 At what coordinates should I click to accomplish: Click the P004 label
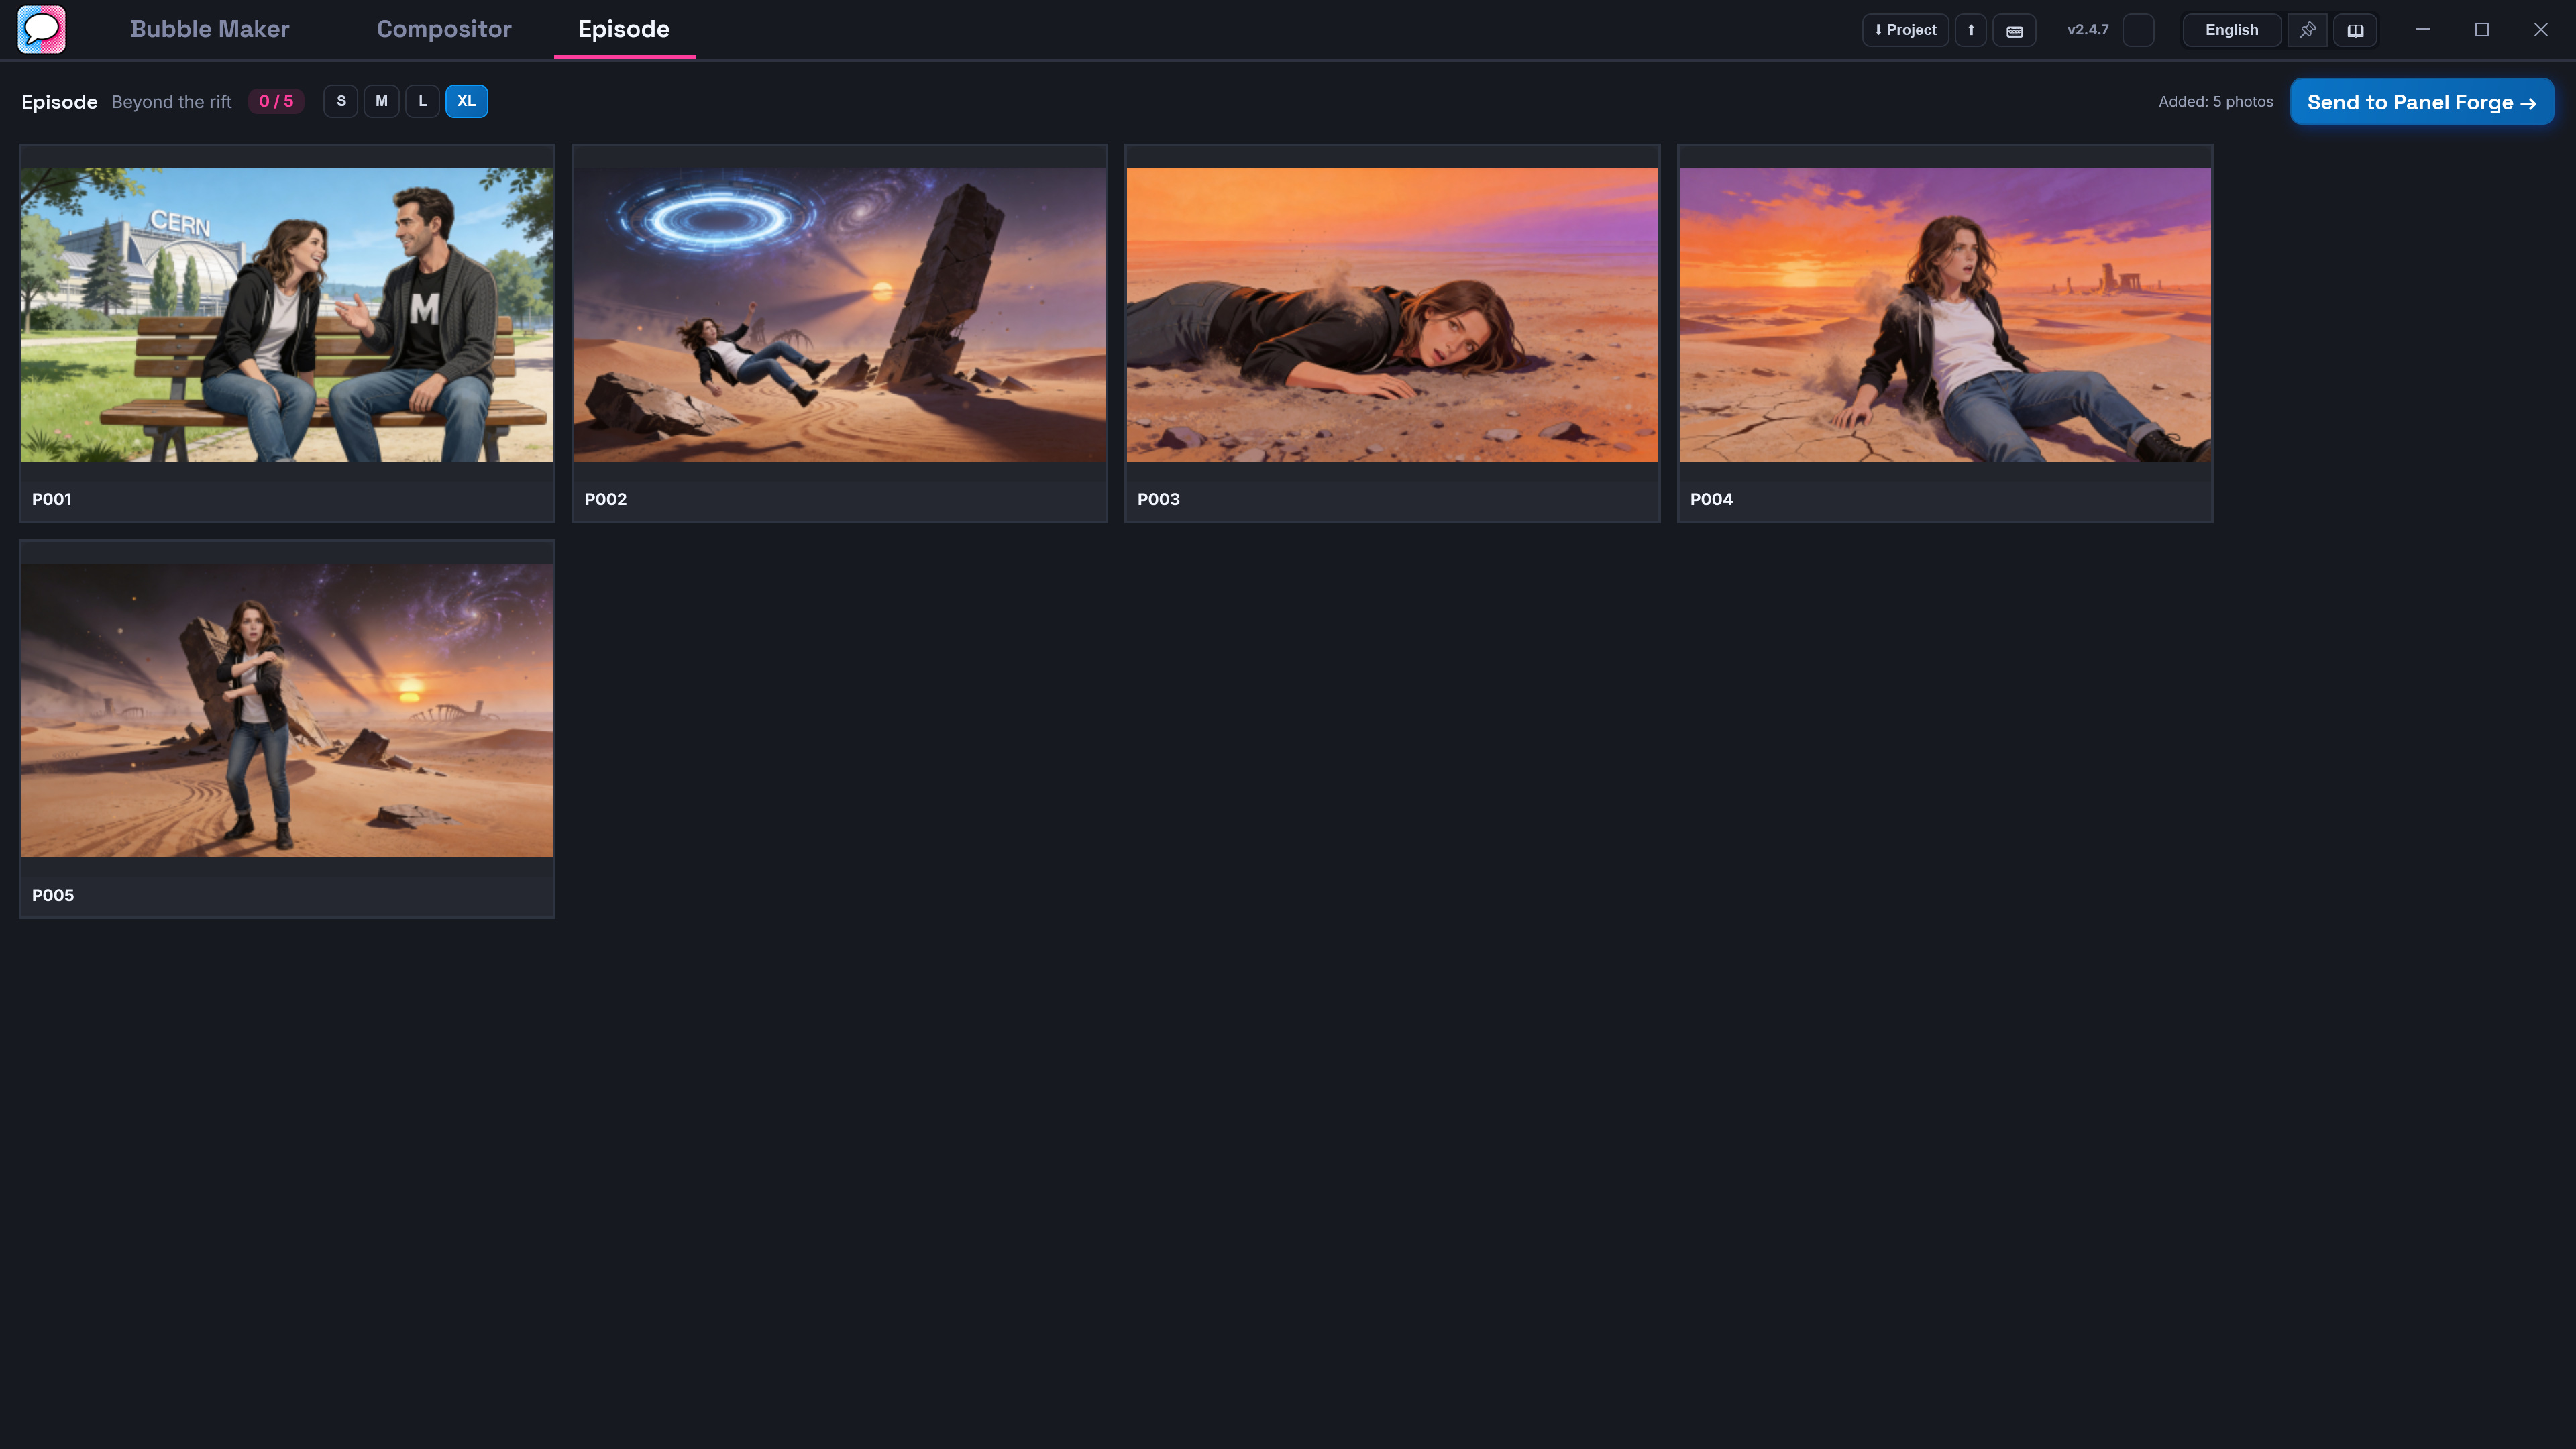[x=1712, y=499]
